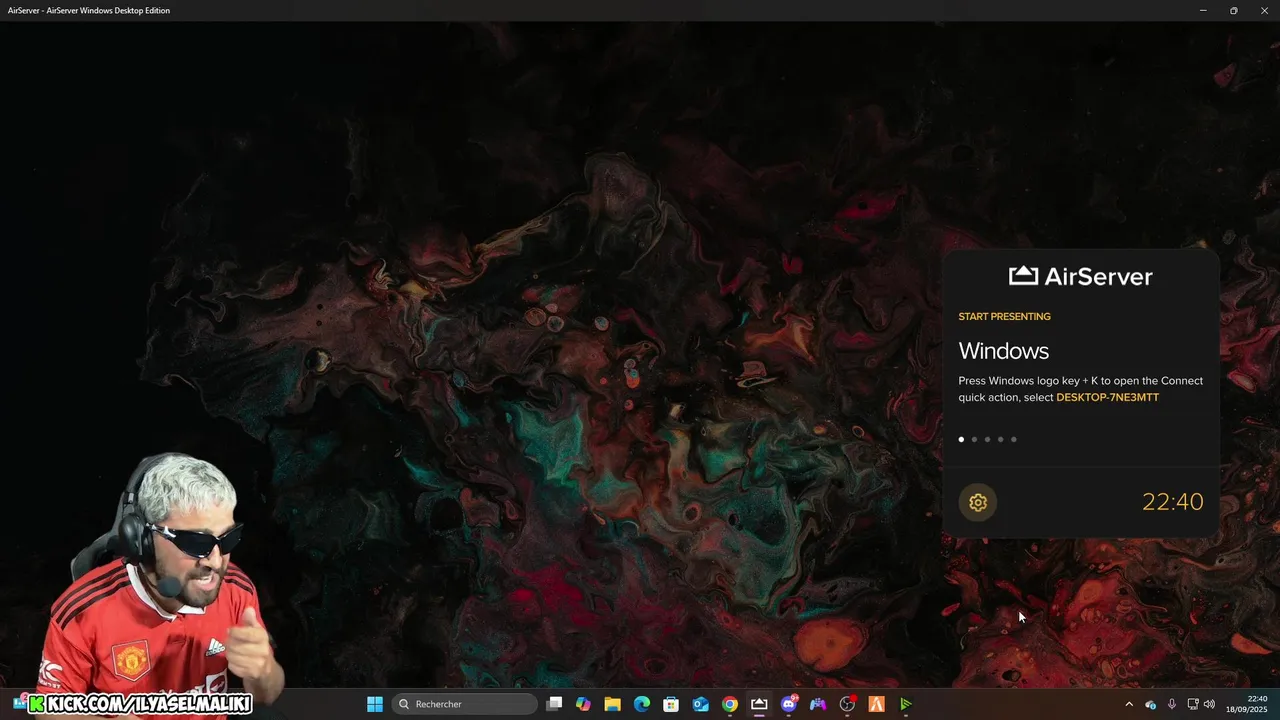This screenshot has width=1280, height=720.
Task: Open Discord from the taskbar
Action: [789, 704]
